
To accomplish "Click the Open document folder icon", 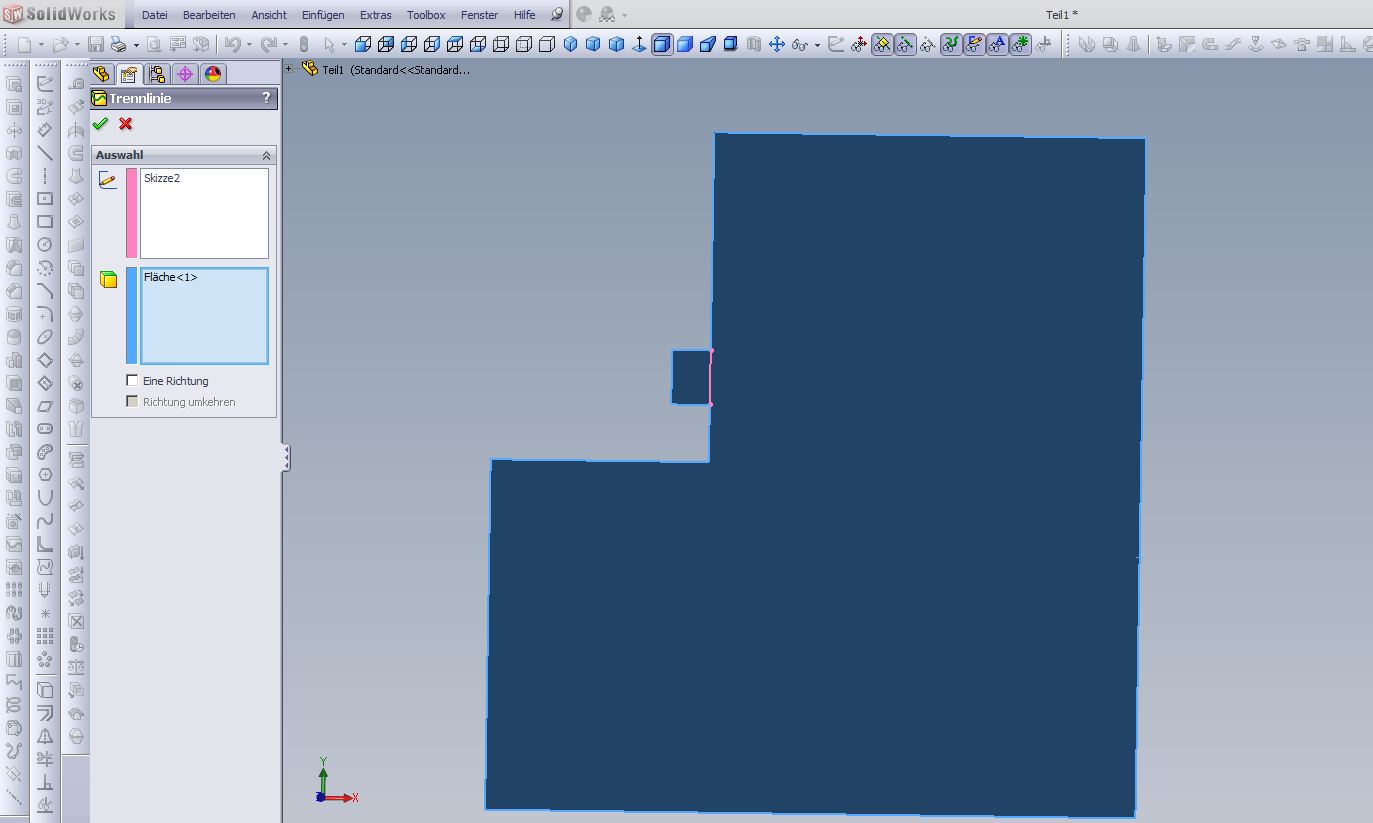I will (x=60, y=44).
